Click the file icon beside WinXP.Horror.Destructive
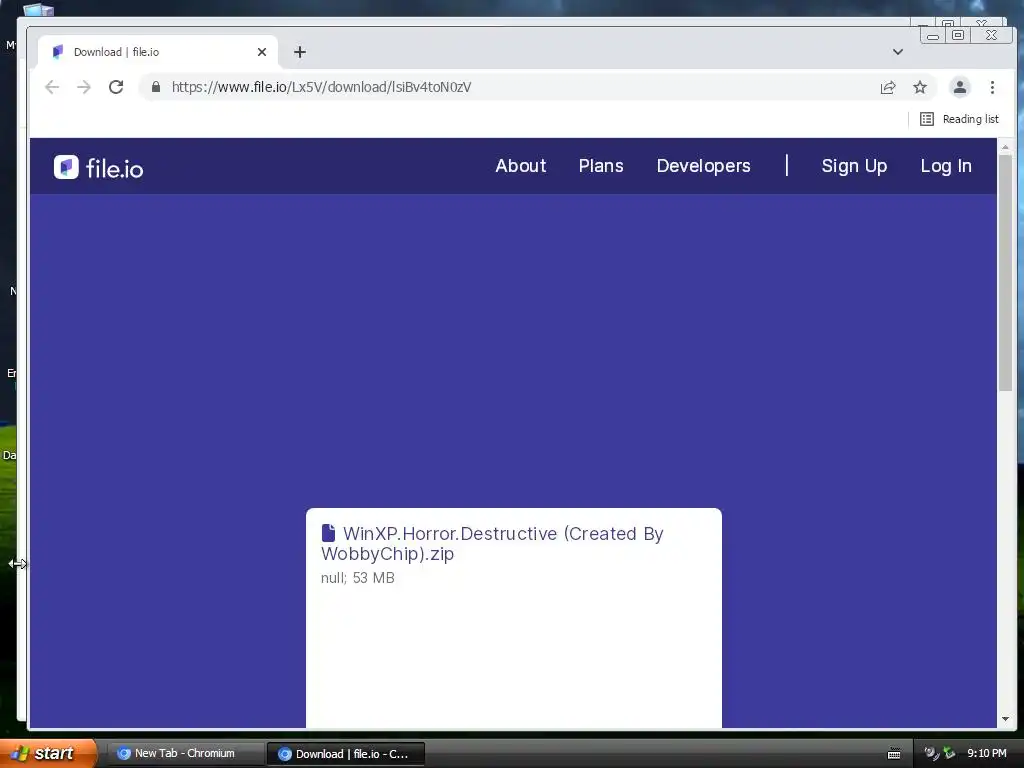1024x768 pixels. (x=328, y=533)
